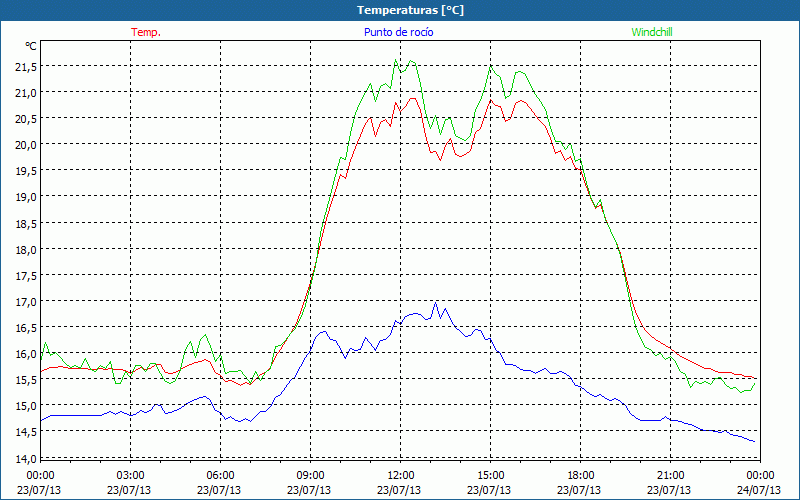
Task: Select the blue Punto de rocío legend label
Action: (x=398, y=32)
